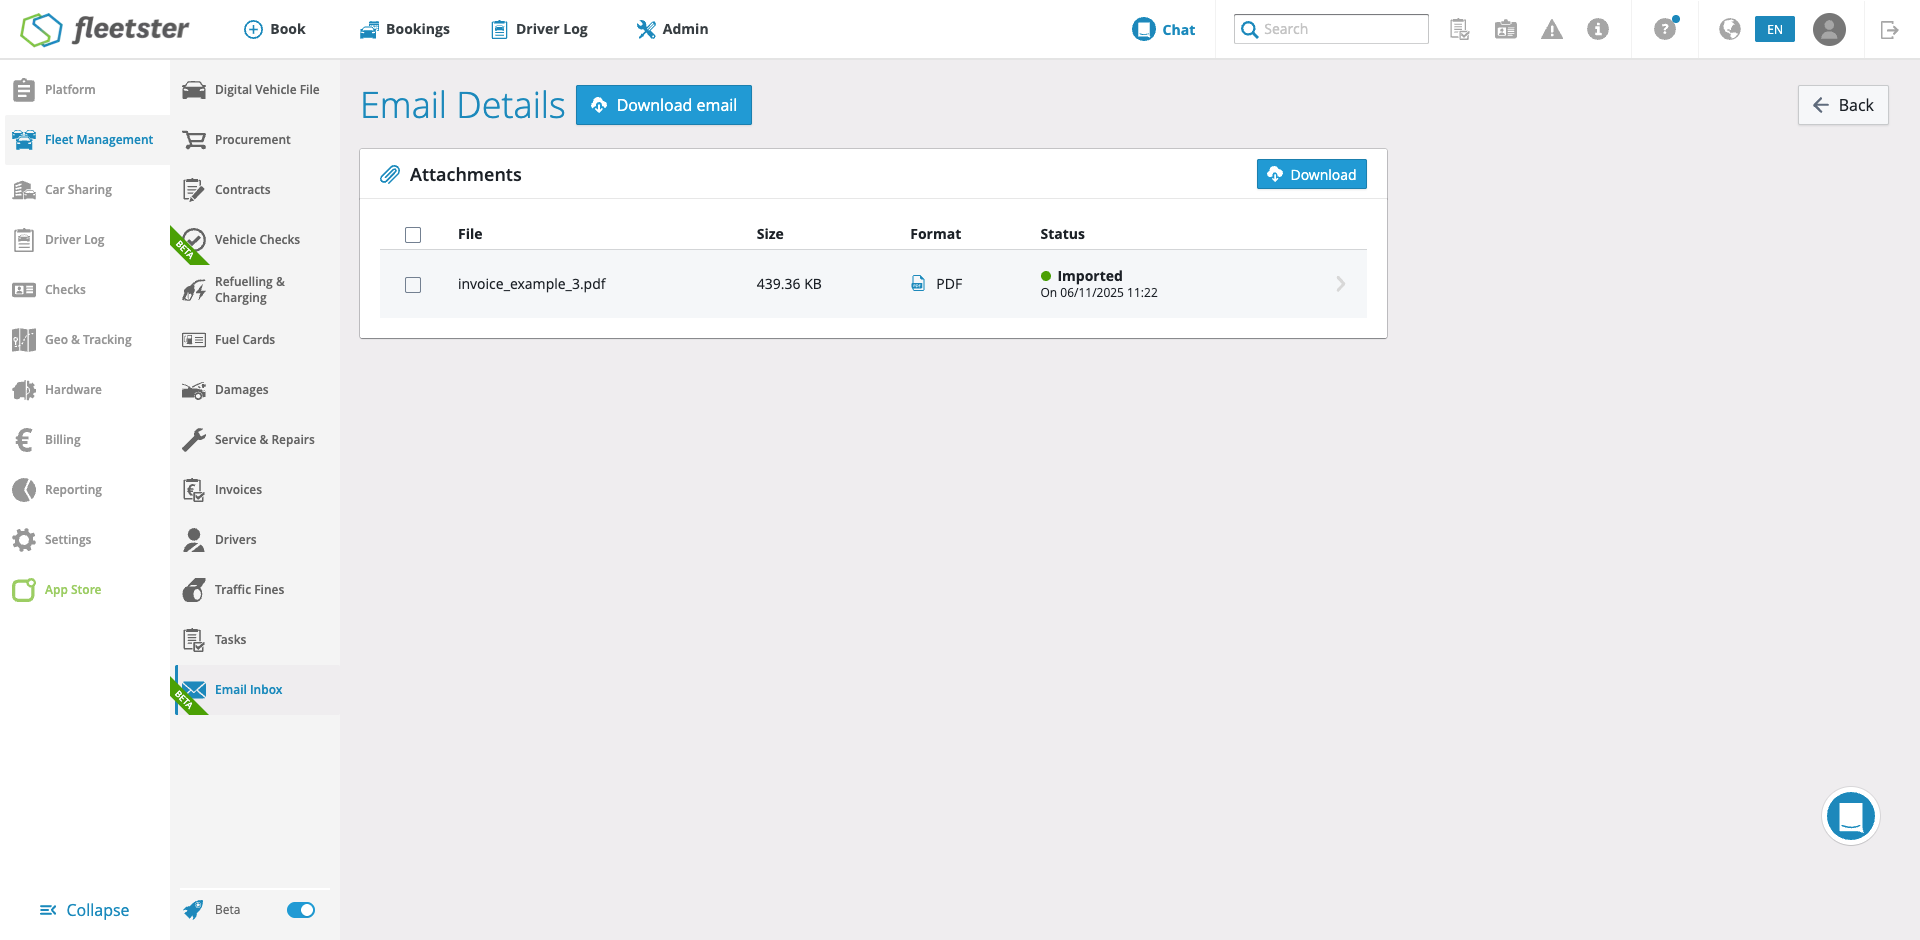Check the invoice_example_3.pdf row checkbox
Viewport: 1920px width, 940px height.
413,285
